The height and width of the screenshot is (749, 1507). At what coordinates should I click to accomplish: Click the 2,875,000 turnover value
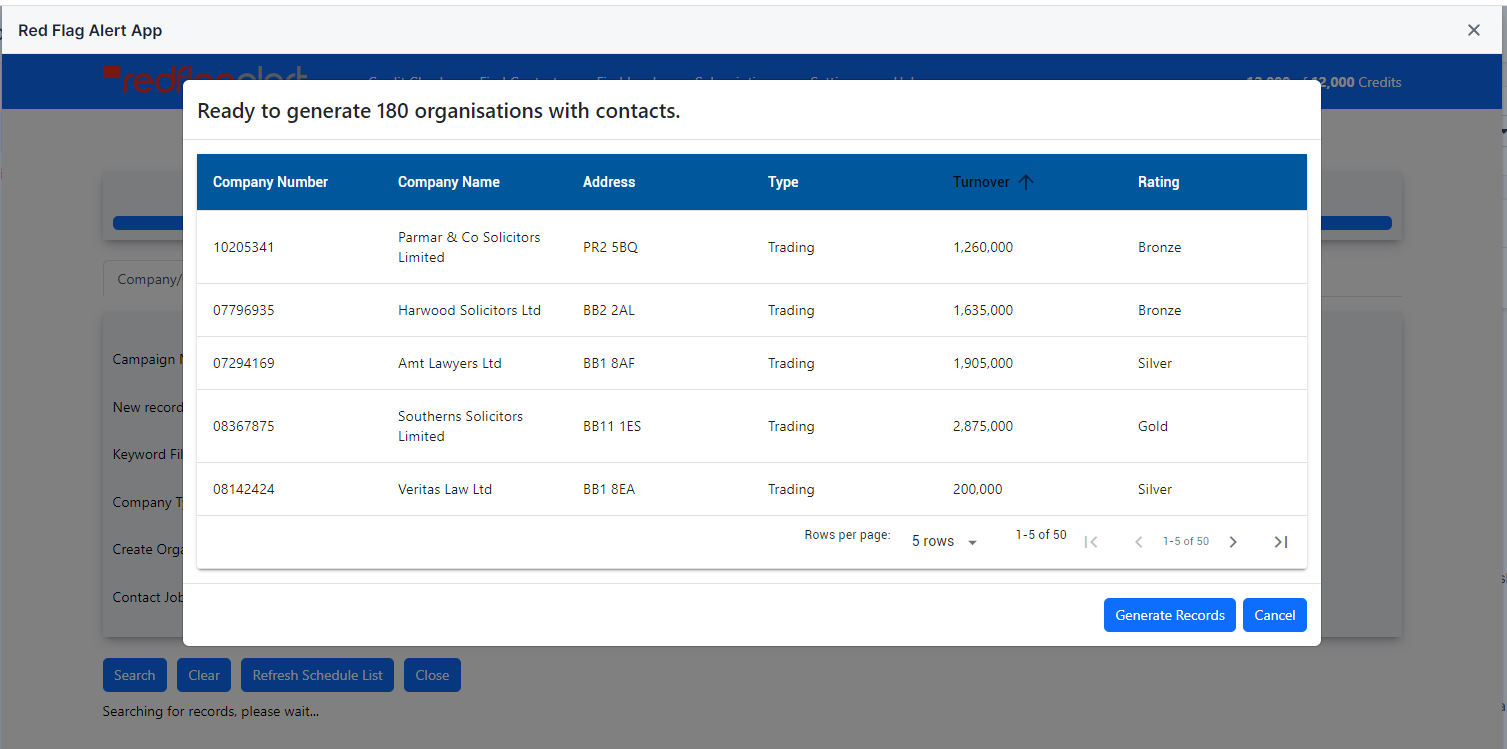click(x=983, y=426)
